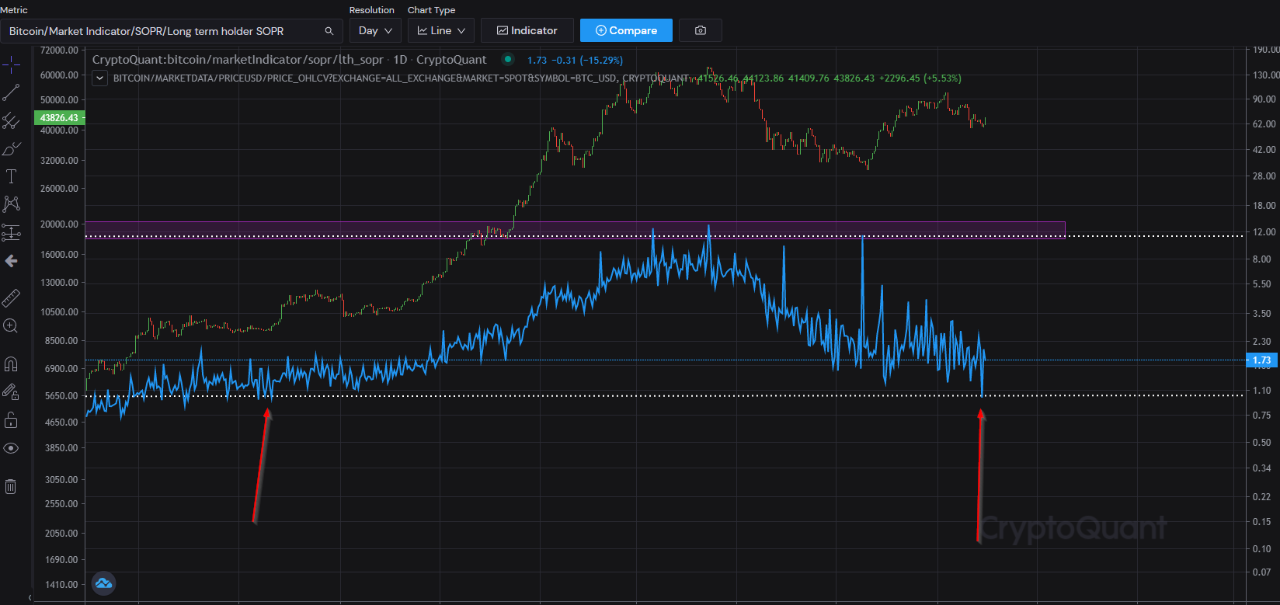Activate the zoom-in tool
Viewport: 1280px width, 605px height.
[12, 325]
